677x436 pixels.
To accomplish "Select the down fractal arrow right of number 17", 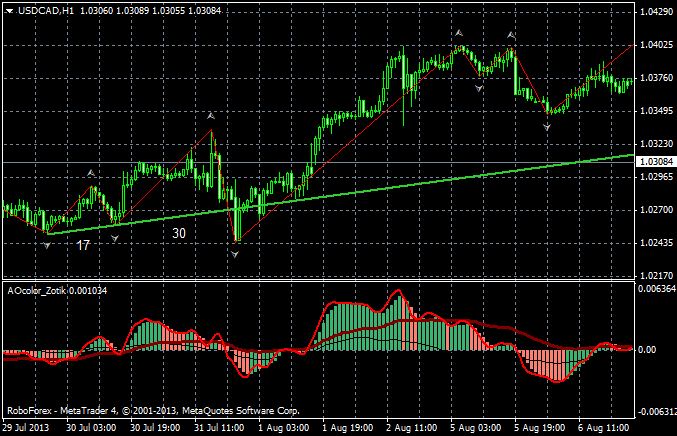I will (115, 238).
